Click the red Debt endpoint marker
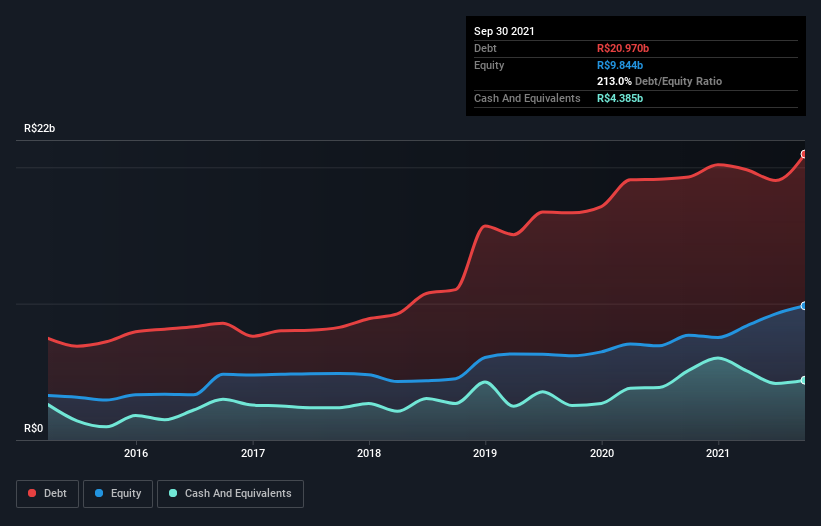This screenshot has width=821, height=526. [804, 154]
